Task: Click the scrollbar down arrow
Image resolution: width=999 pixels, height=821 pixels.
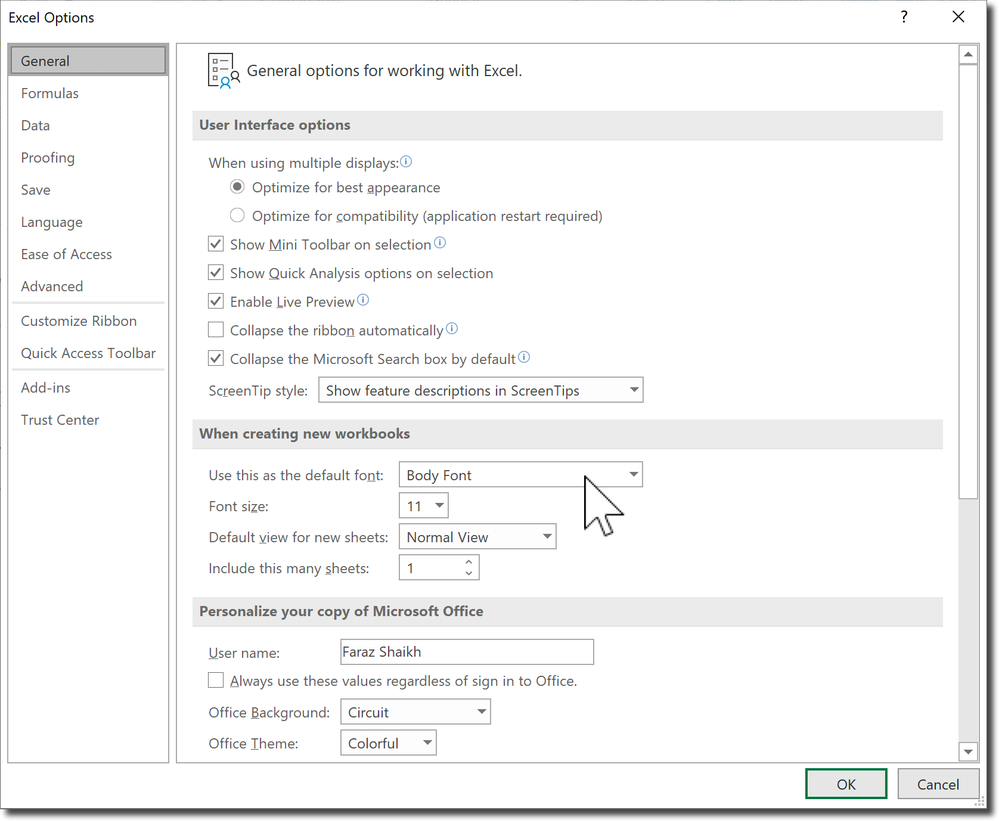Action: (x=968, y=752)
